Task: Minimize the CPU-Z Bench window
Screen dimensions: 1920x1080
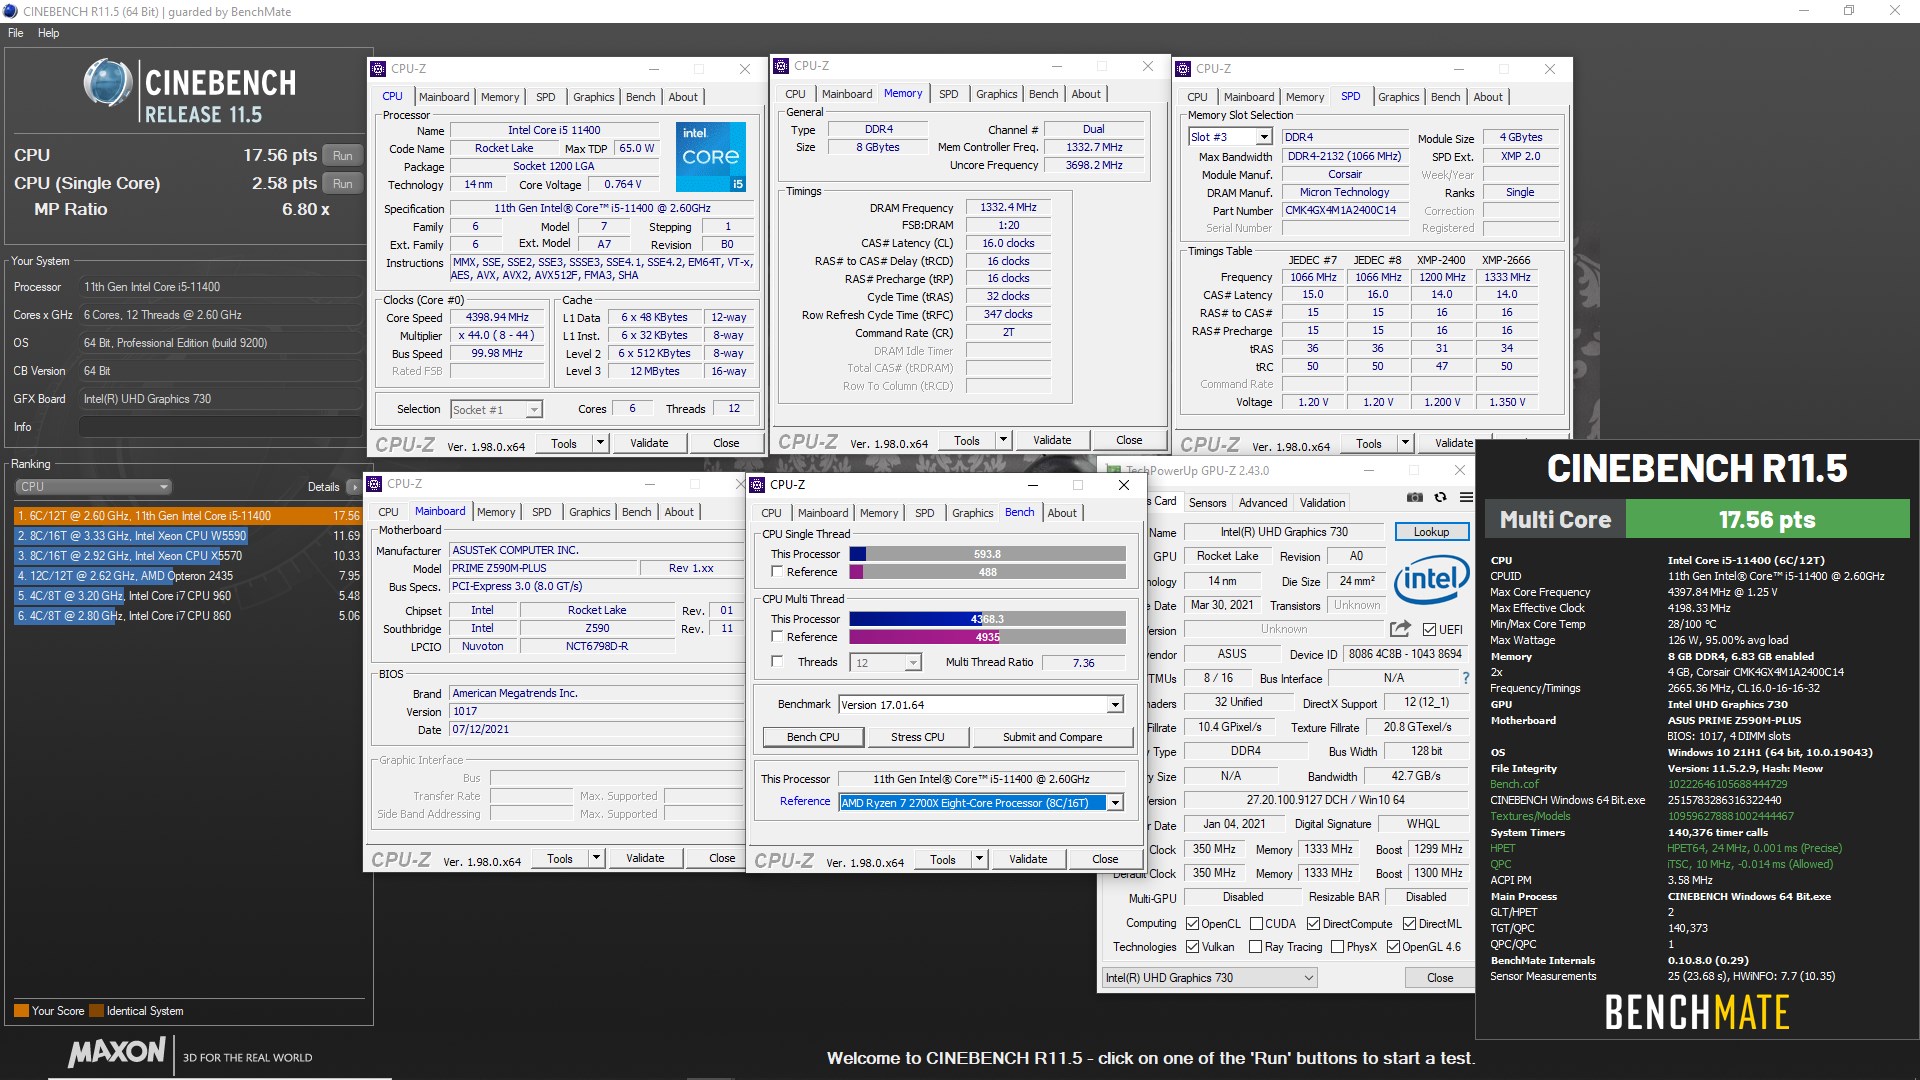Action: click(1032, 485)
